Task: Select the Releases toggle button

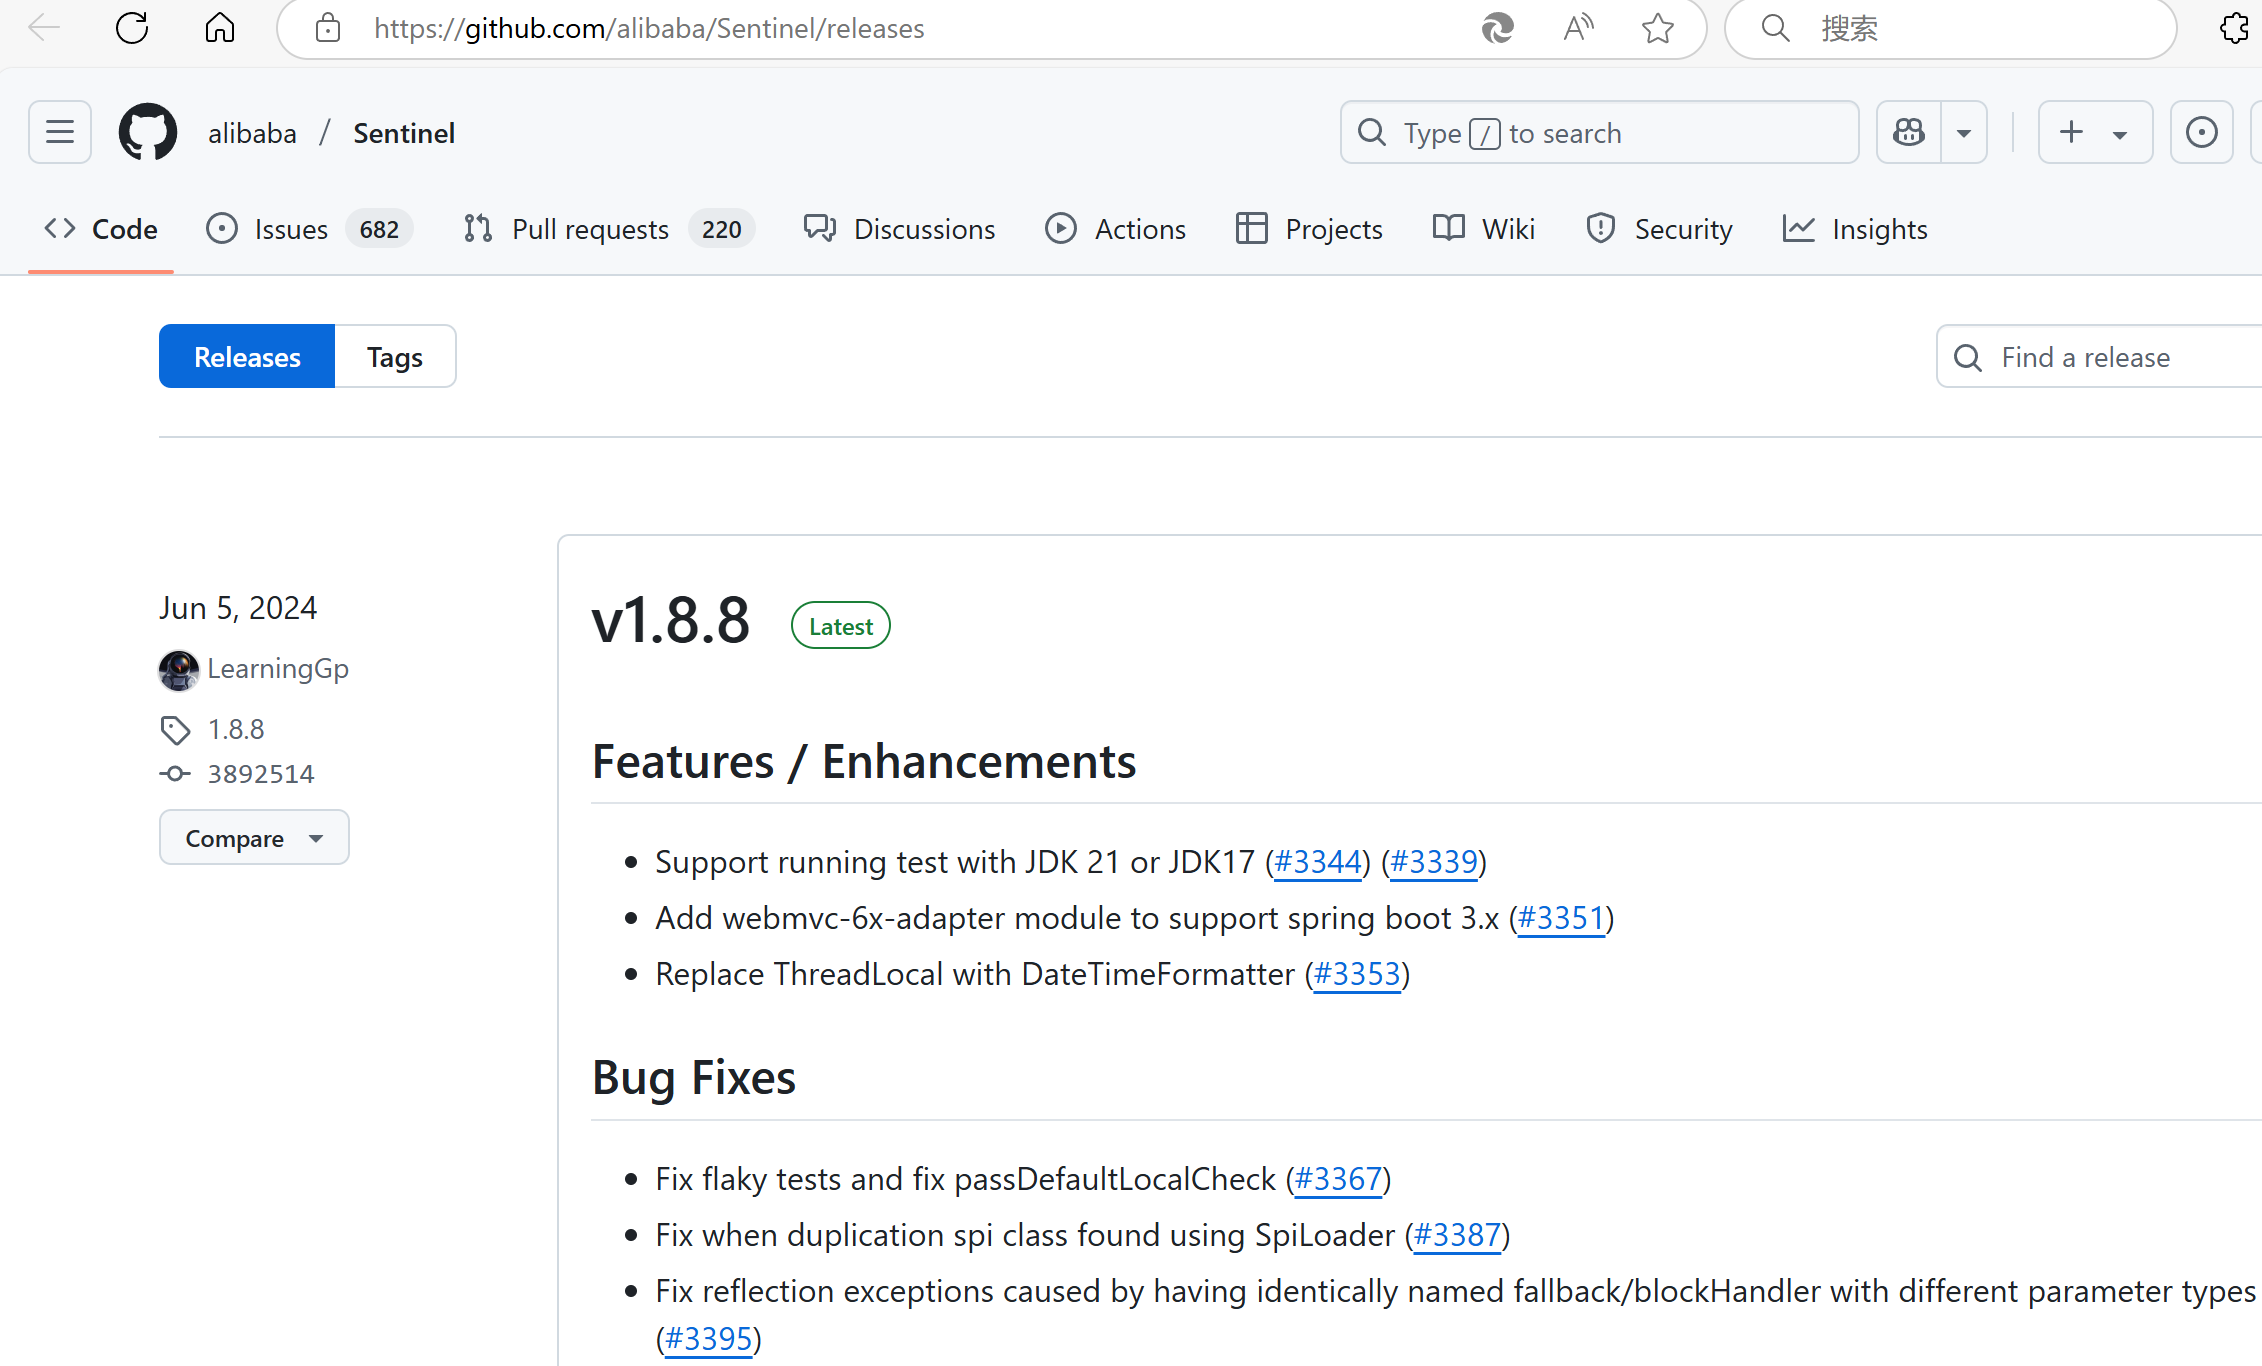Action: pyautogui.click(x=247, y=357)
